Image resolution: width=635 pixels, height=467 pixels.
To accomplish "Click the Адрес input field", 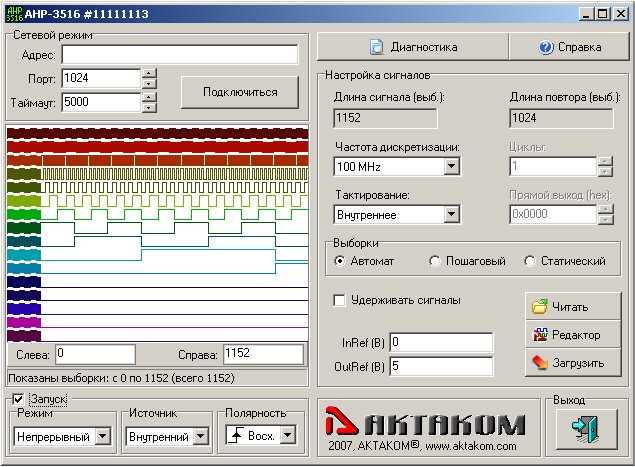I will click(180, 54).
